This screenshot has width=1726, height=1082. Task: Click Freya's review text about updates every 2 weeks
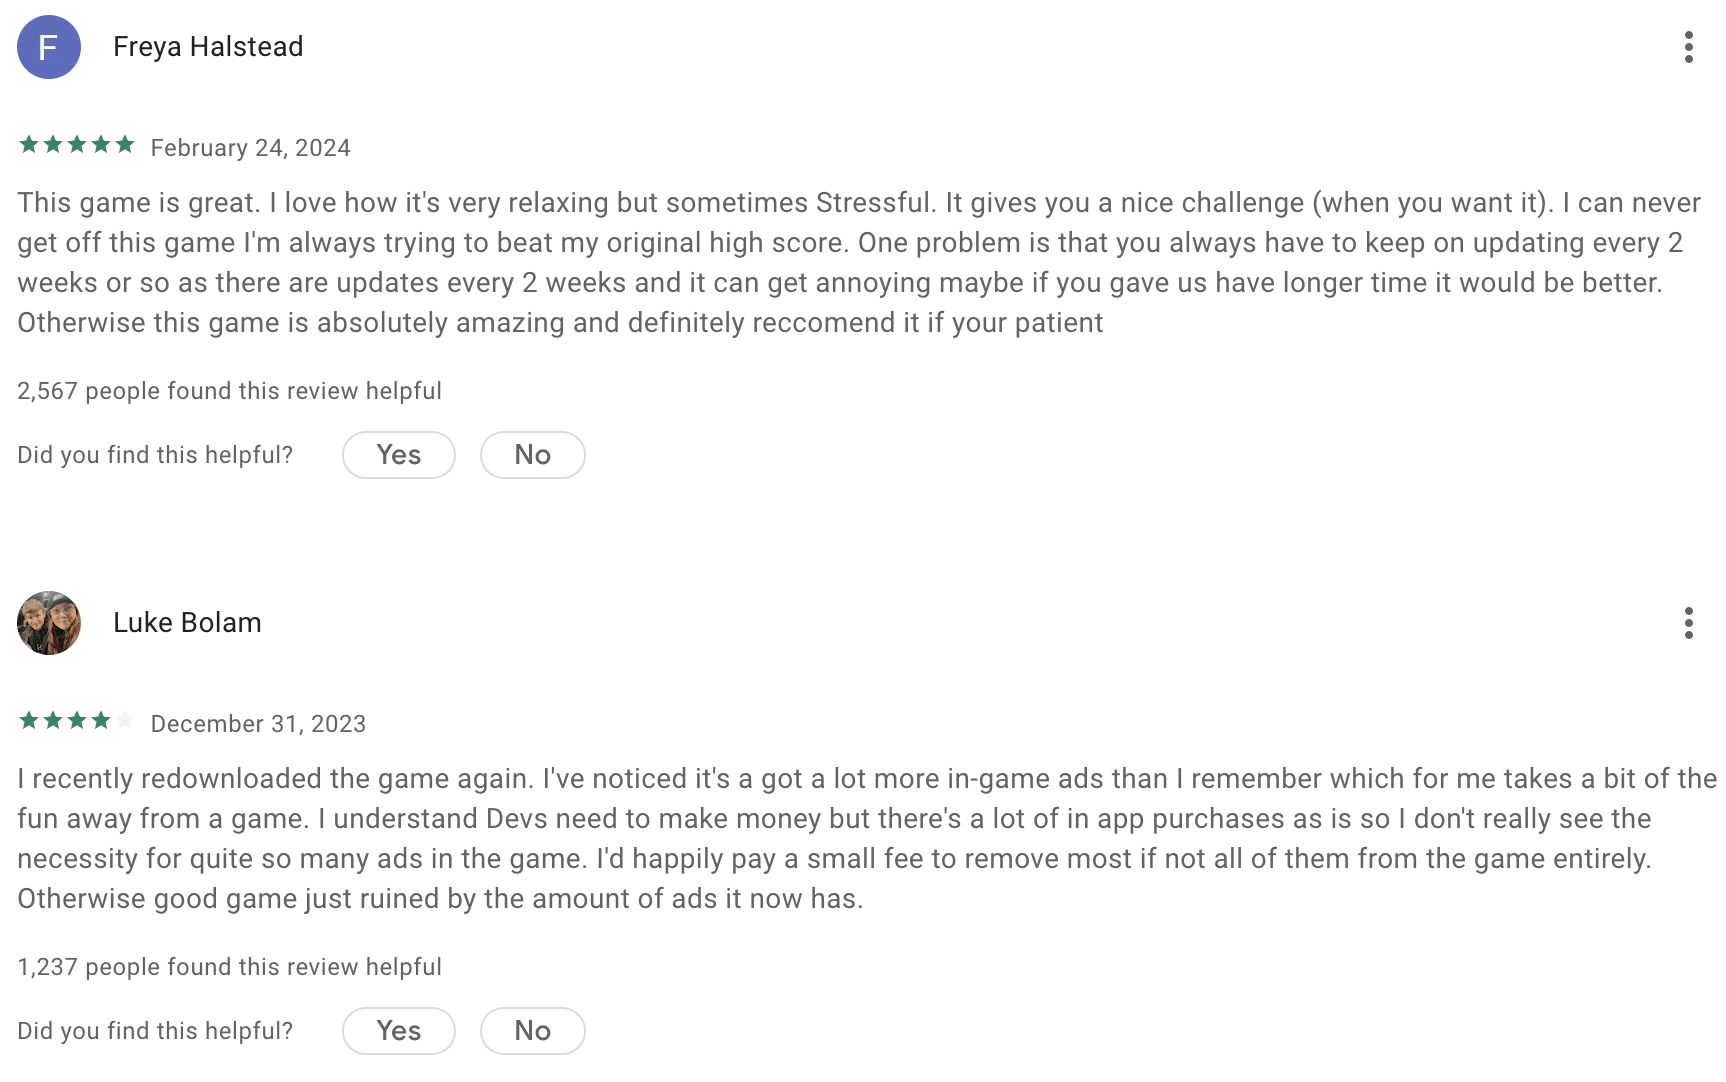coord(859,263)
